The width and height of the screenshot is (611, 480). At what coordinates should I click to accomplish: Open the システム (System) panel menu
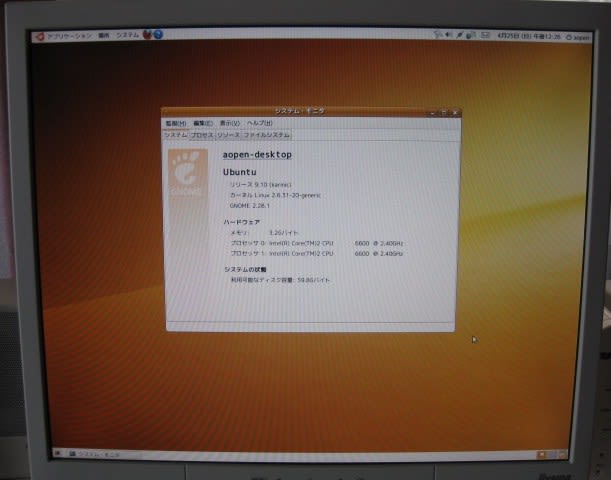127,35
